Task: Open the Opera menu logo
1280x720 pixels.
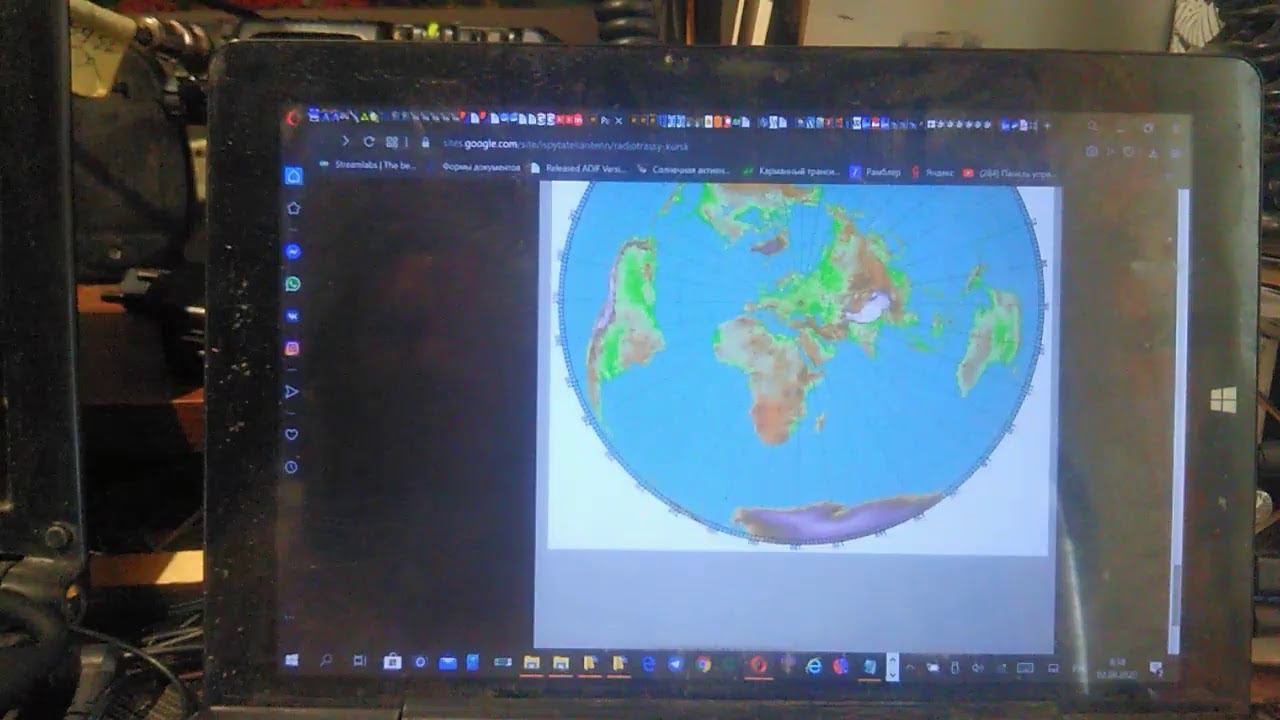Action: [x=293, y=118]
